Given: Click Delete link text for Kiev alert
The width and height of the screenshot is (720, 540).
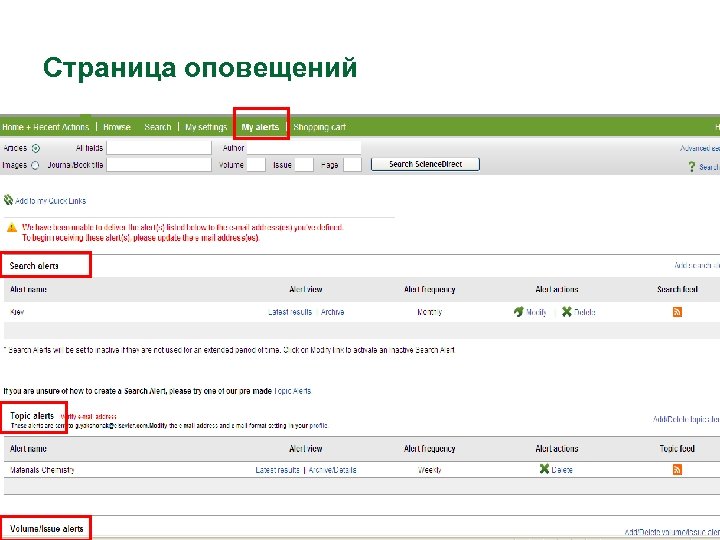Looking at the screenshot, I should pos(585,313).
